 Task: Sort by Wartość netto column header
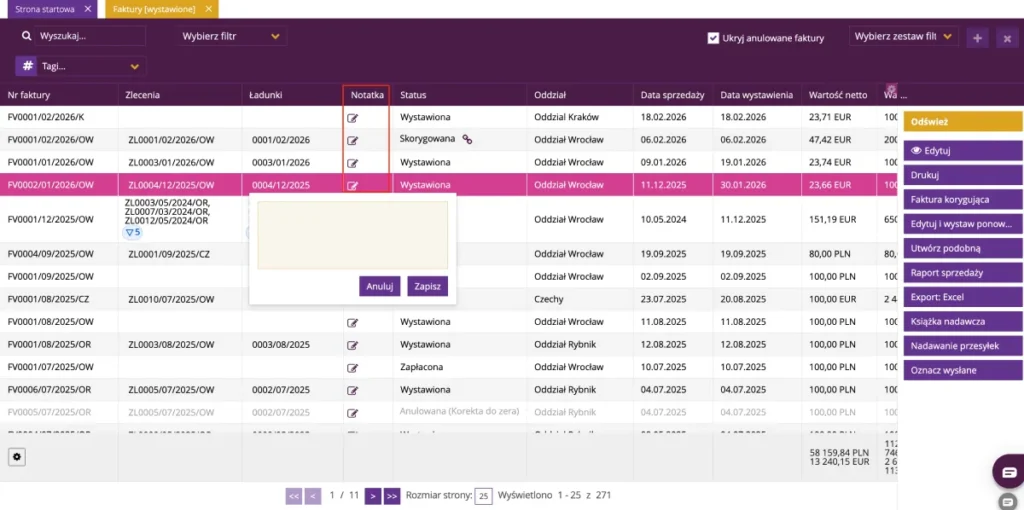[838, 95]
